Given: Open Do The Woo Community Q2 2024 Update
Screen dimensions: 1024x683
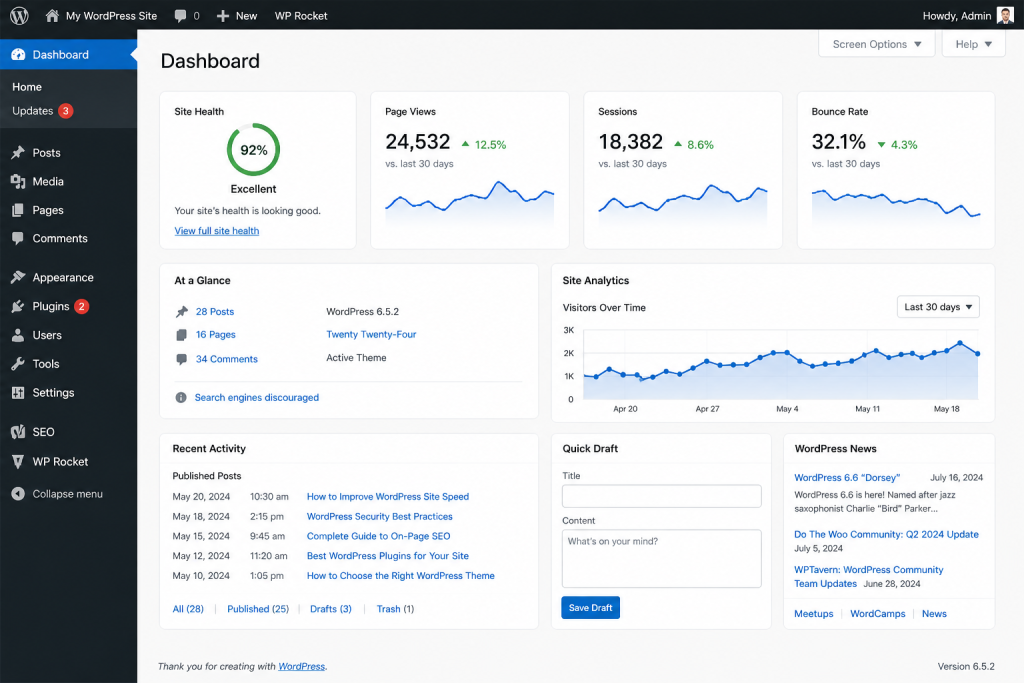Looking at the screenshot, I should [886, 534].
